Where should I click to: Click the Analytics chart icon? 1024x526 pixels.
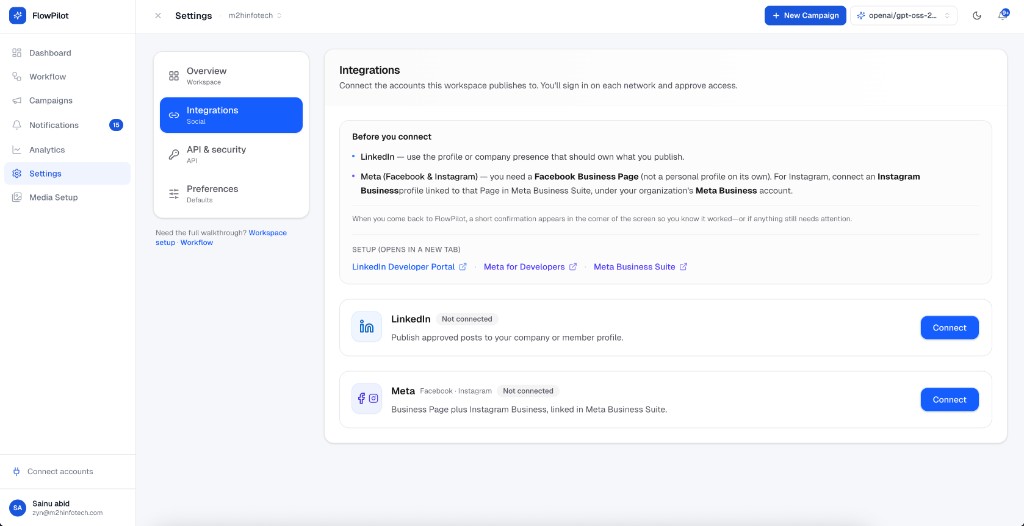tap(17, 150)
